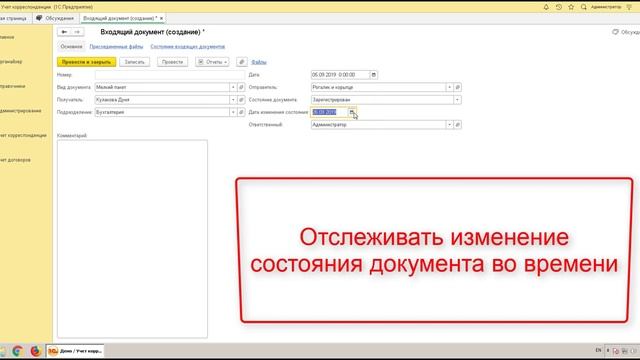Open the Присоединенные файлы section

coord(116,47)
